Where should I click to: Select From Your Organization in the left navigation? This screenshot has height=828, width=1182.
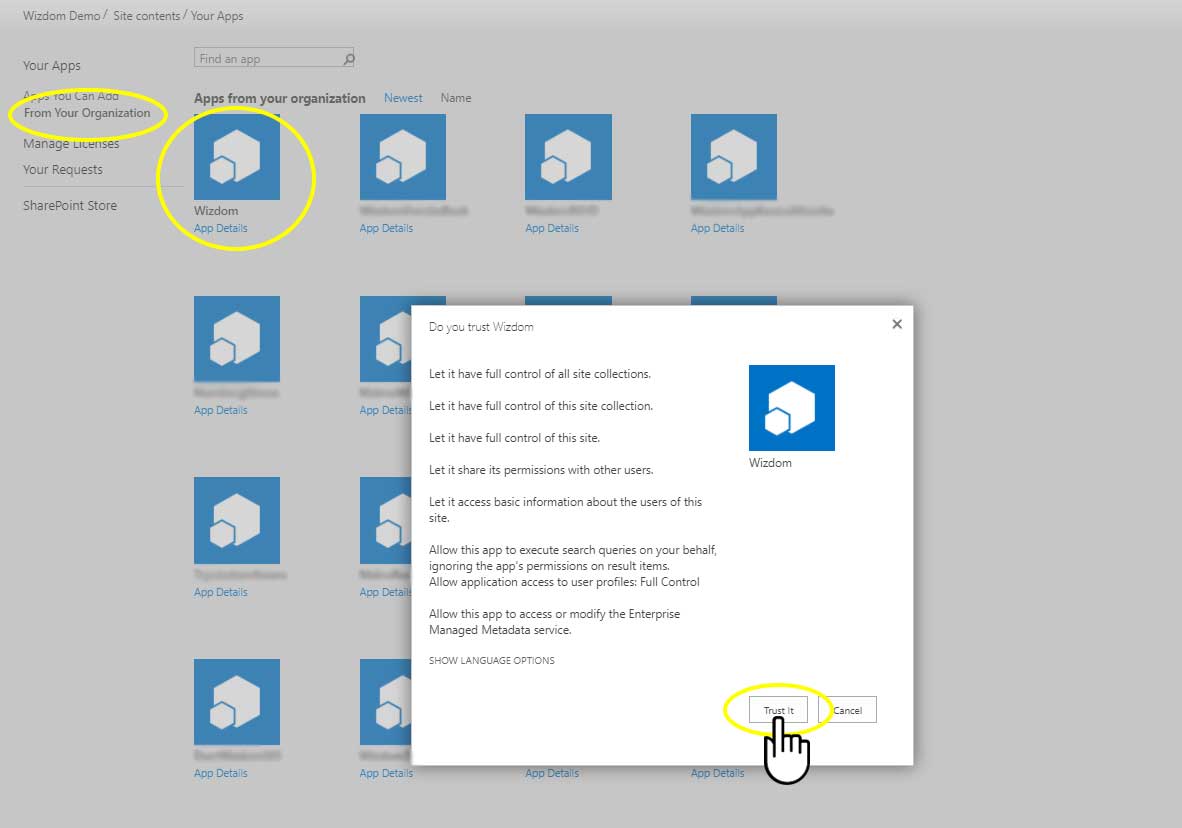pyautogui.click(x=87, y=113)
